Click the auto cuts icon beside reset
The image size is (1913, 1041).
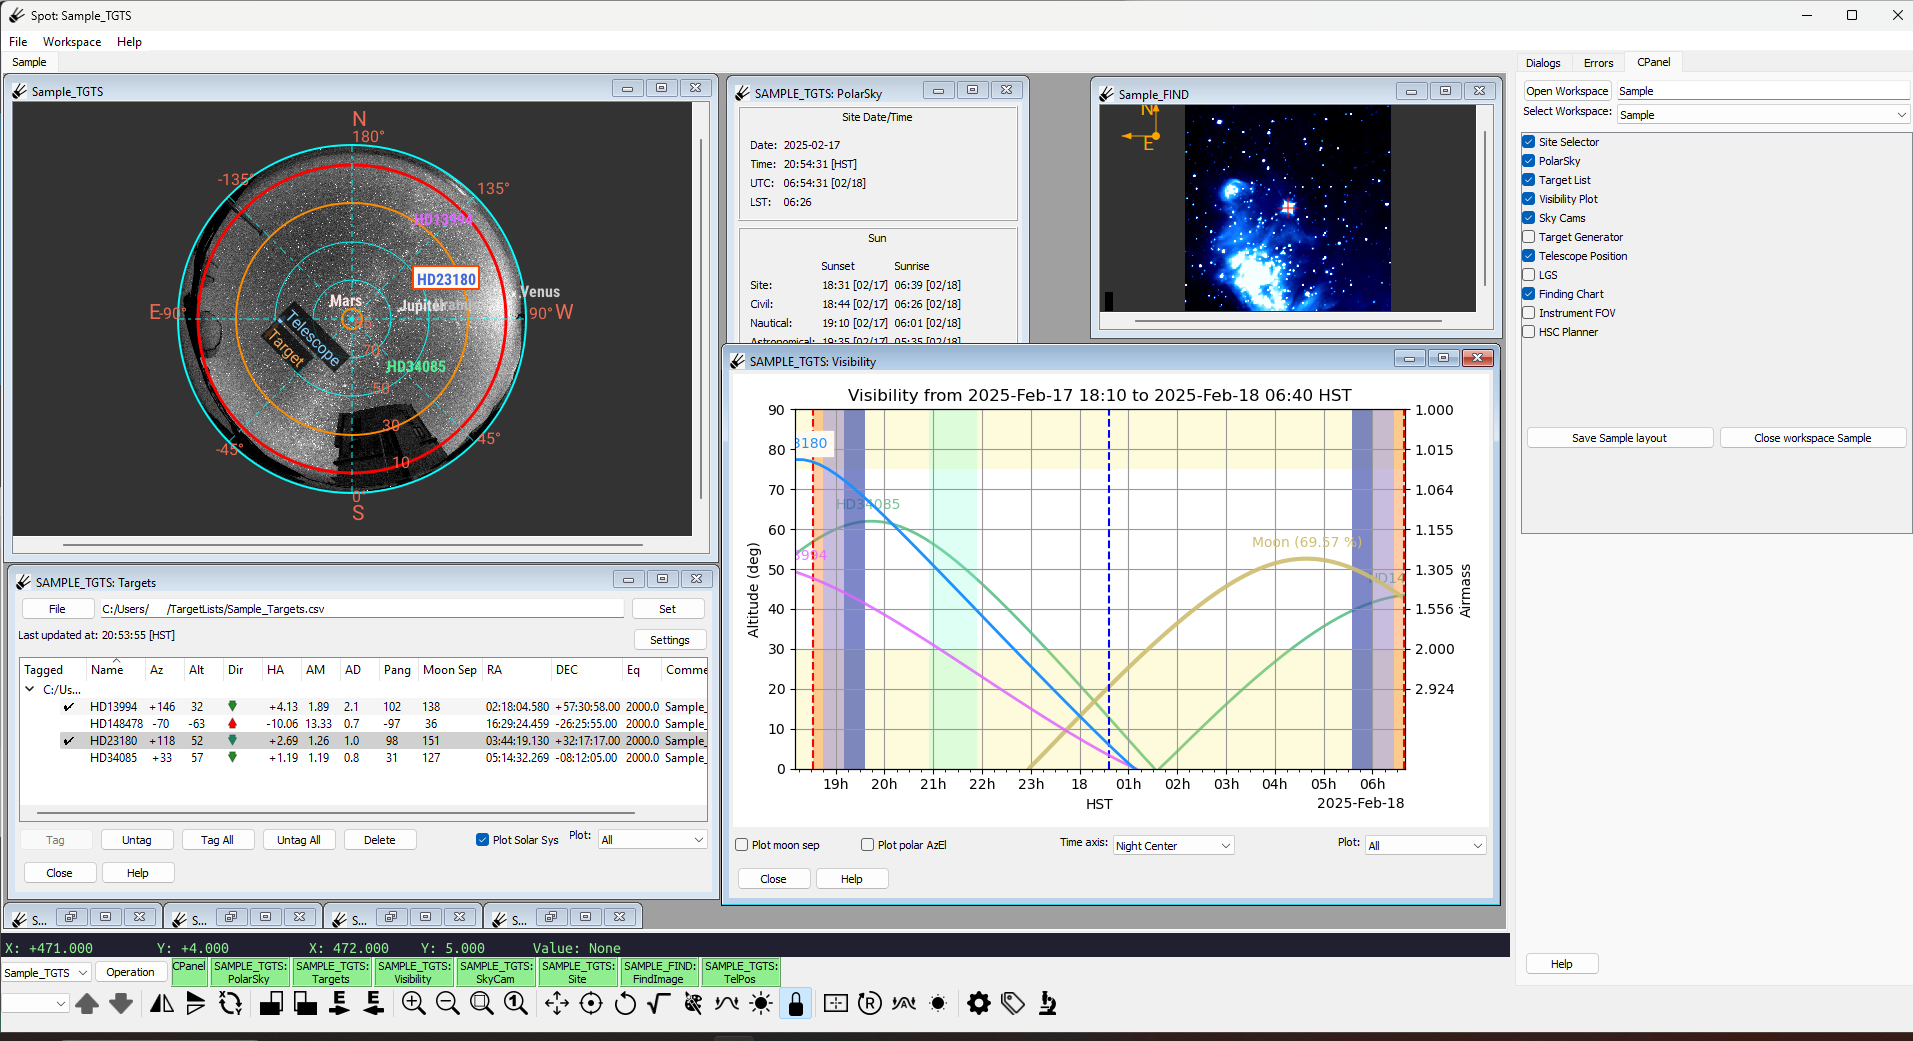tap(904, 1003)
